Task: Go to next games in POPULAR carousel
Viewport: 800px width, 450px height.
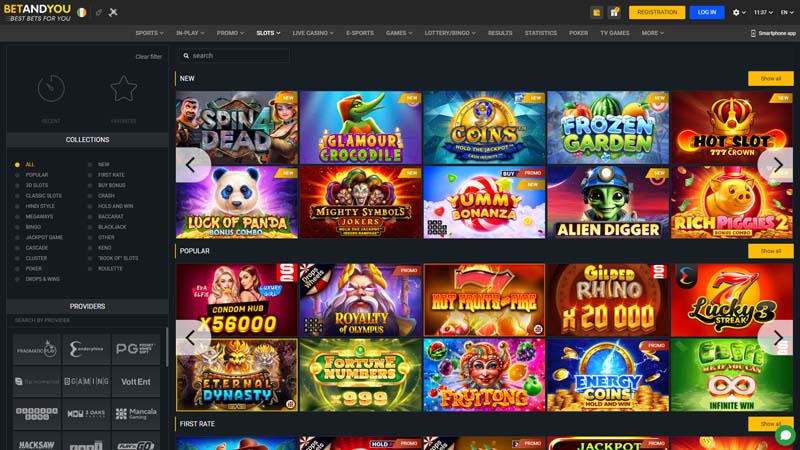Action: (x=777, y=337)
